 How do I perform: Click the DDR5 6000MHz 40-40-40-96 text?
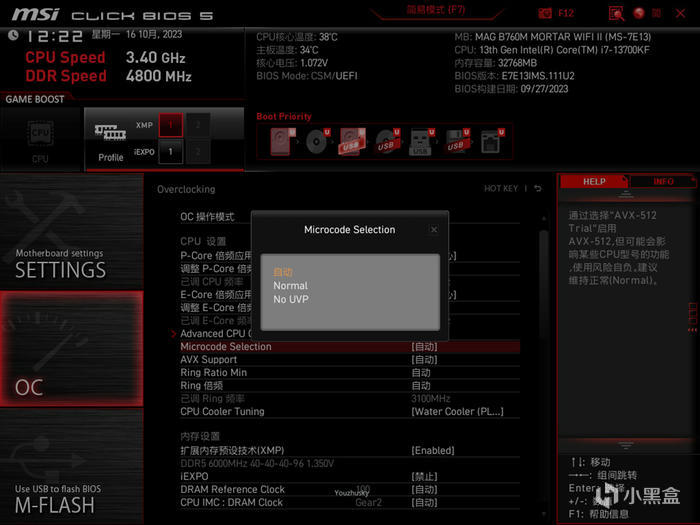[x=257, y=463]
